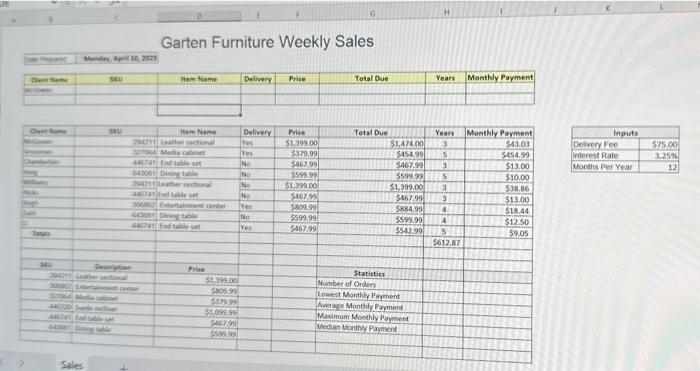This screenshot has height=371, width=700.
Task: Select the 12 months per year value
Action: coord(659,167)
